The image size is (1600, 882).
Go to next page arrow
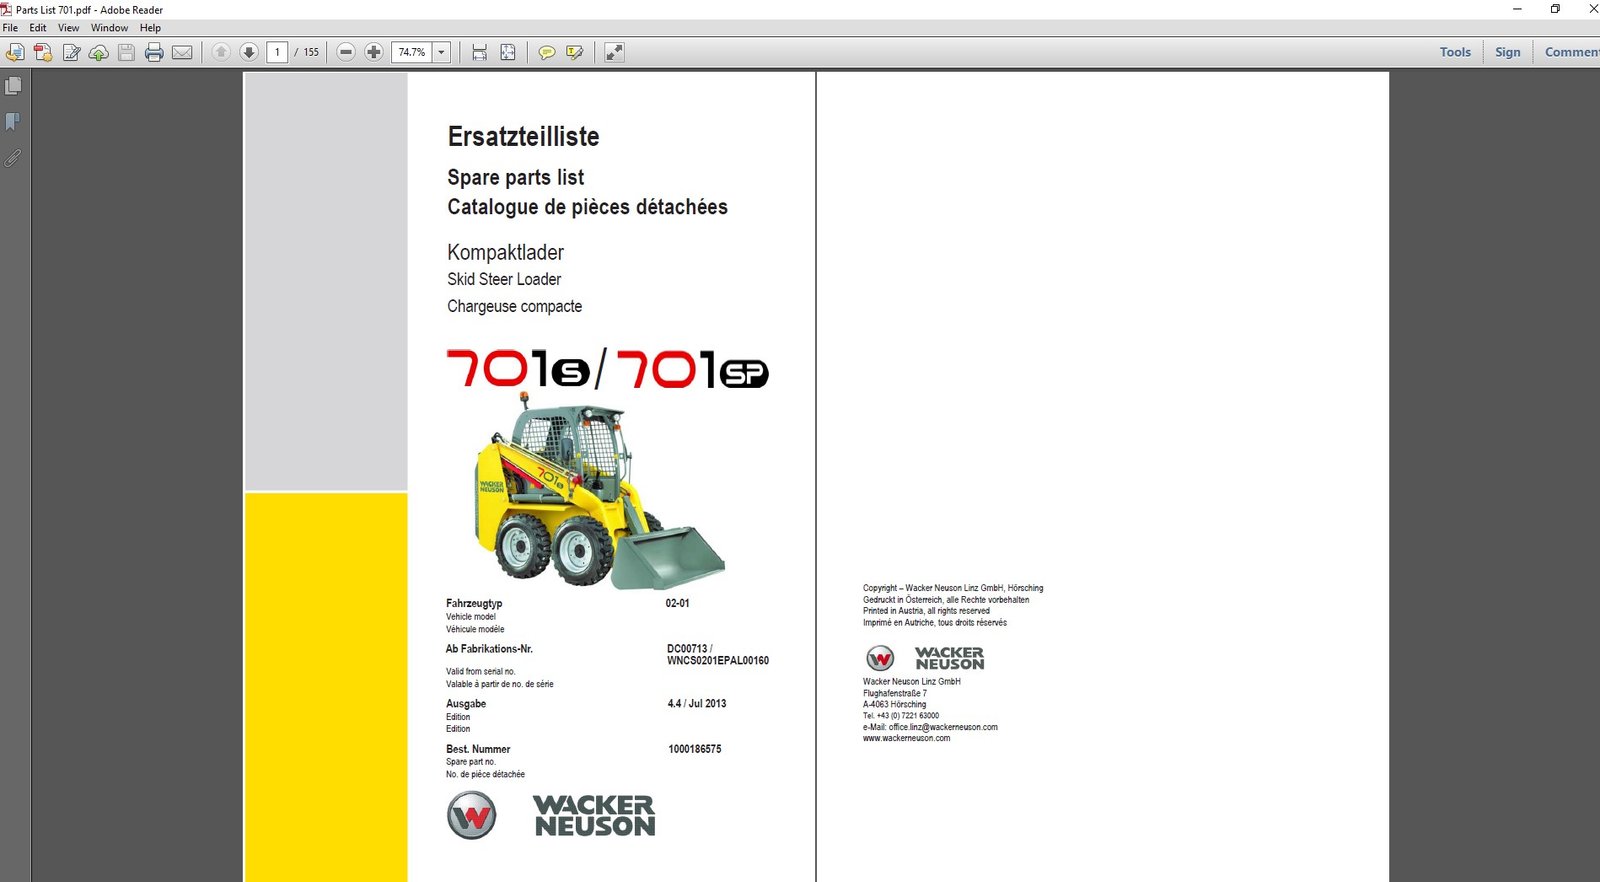249,52
